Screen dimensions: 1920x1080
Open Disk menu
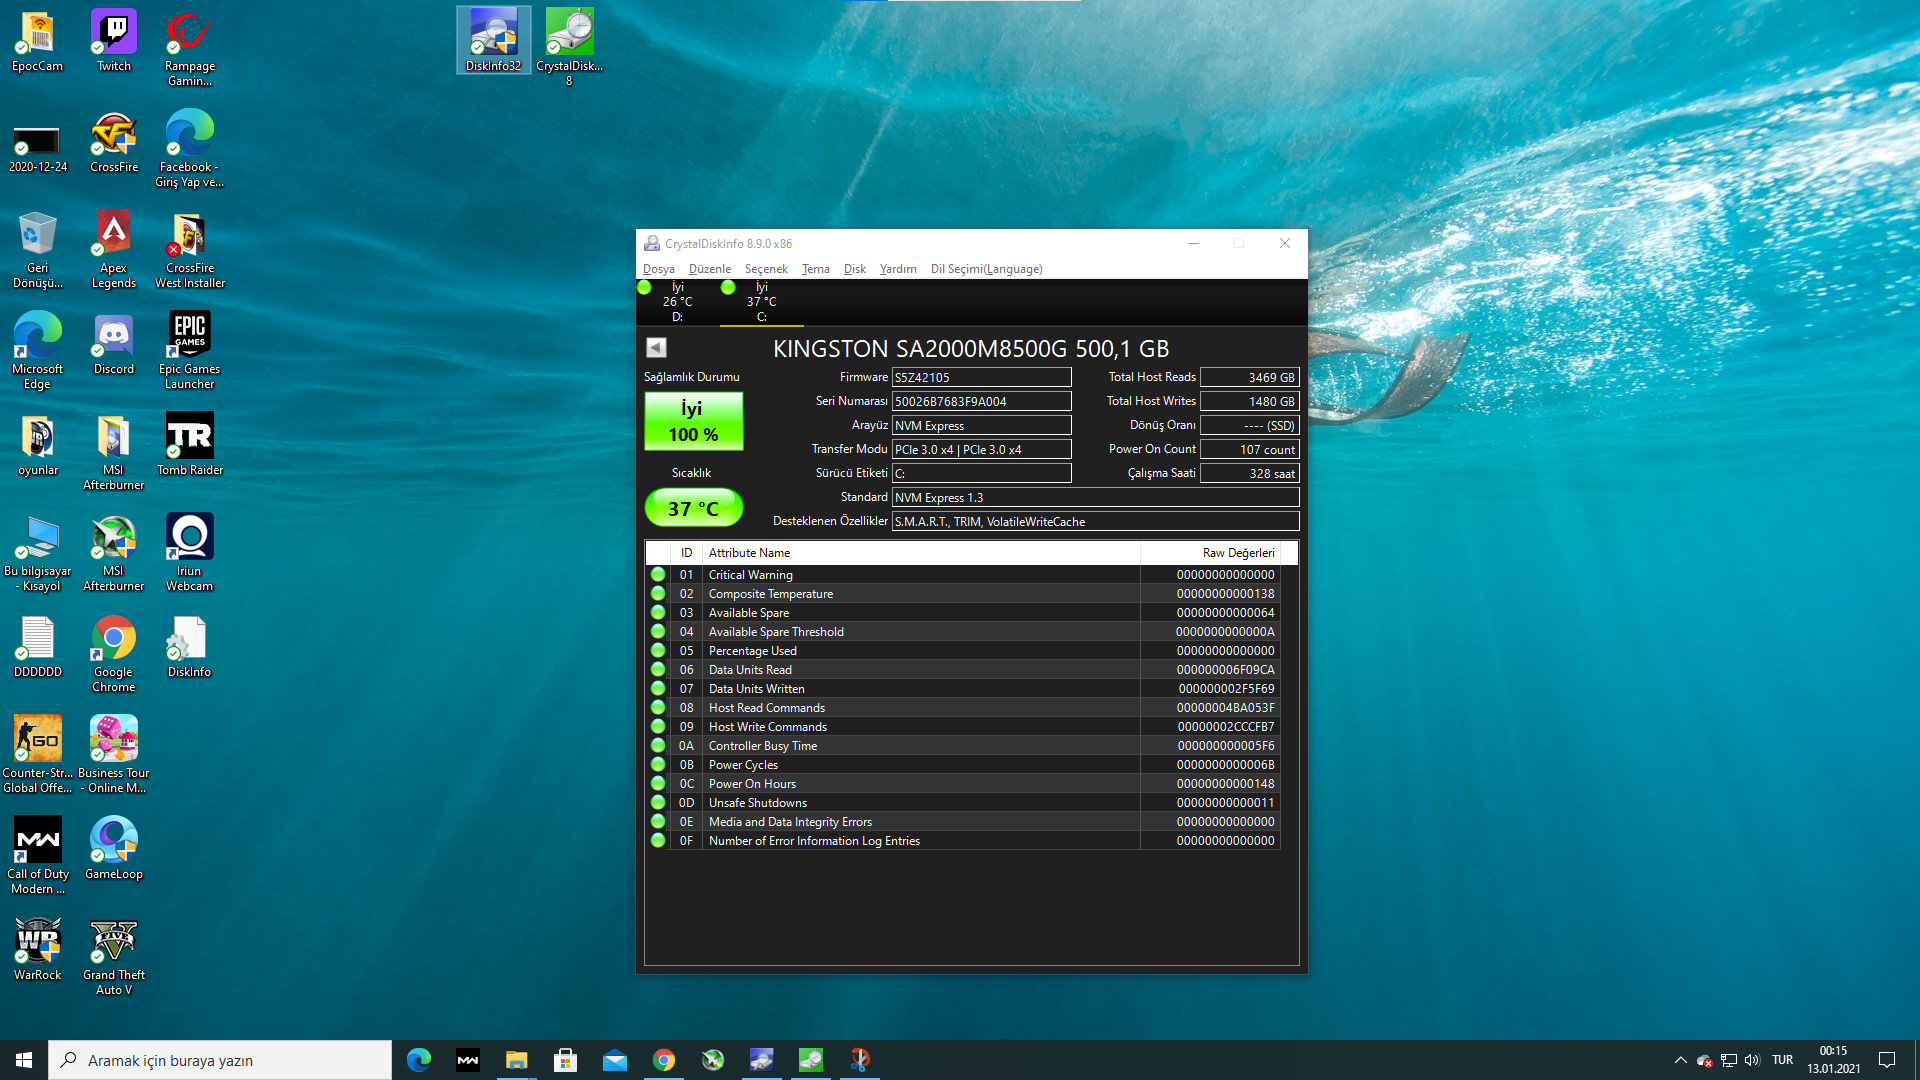pos(855,269)
